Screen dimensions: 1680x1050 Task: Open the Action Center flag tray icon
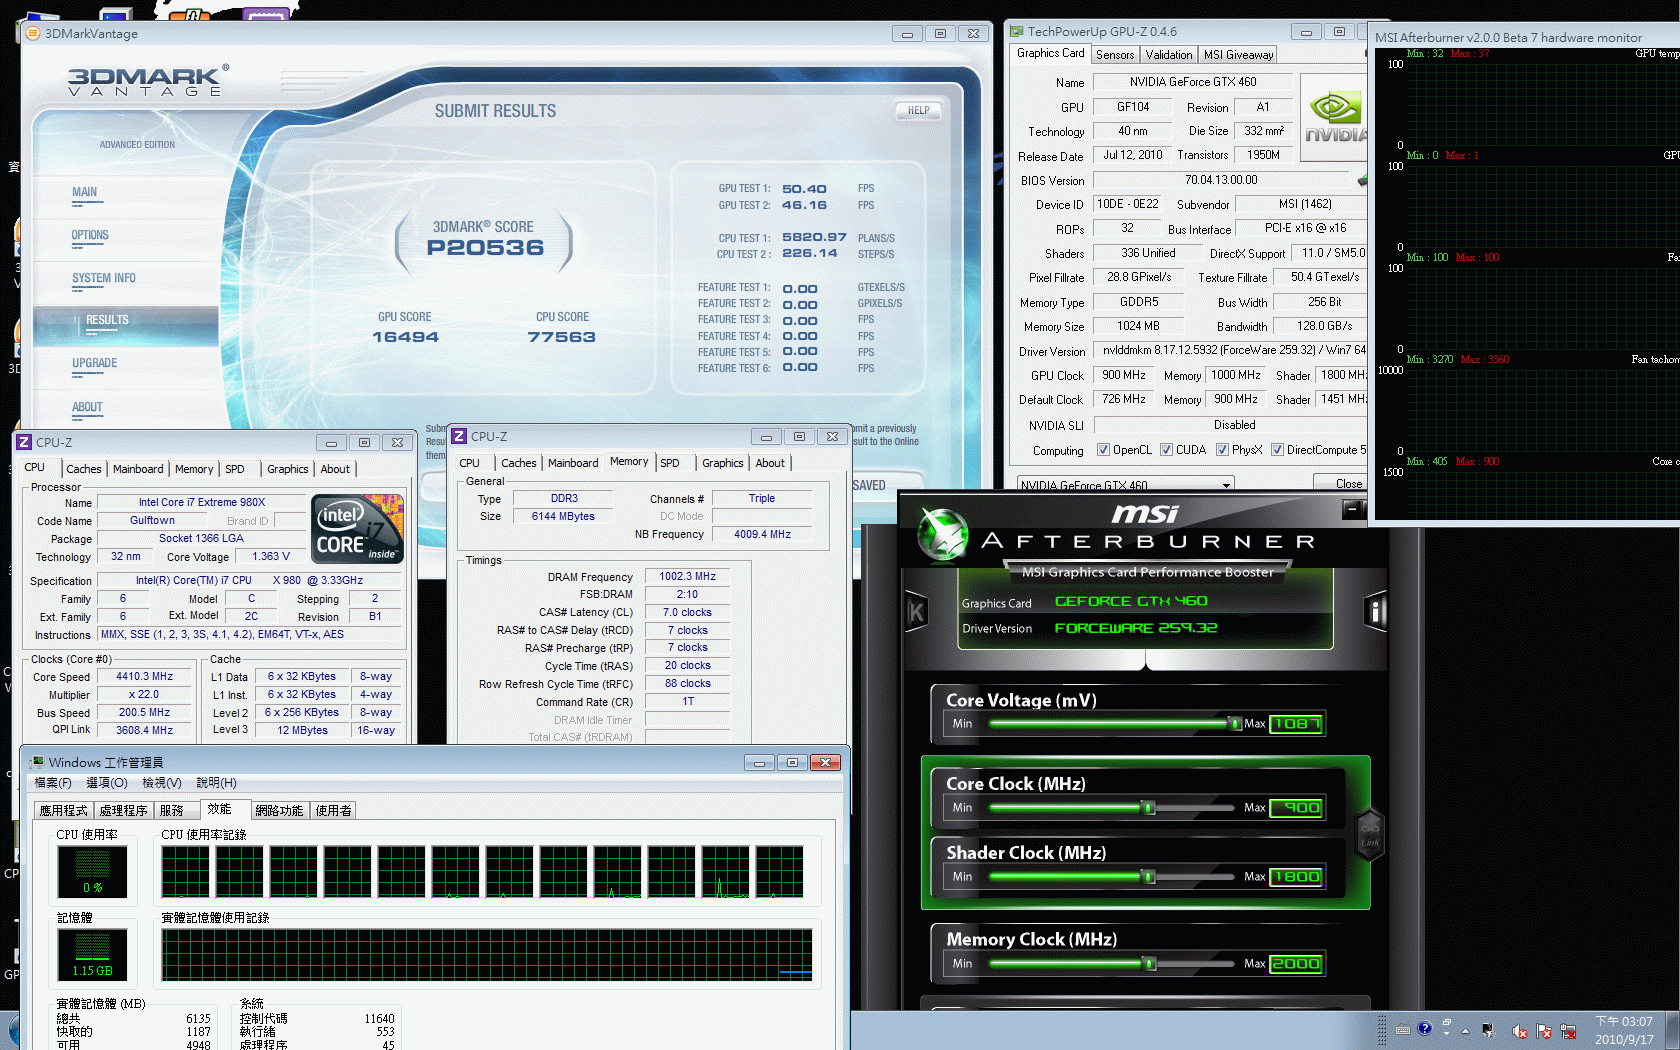pyautogui.click(x=1544, y=1031)
